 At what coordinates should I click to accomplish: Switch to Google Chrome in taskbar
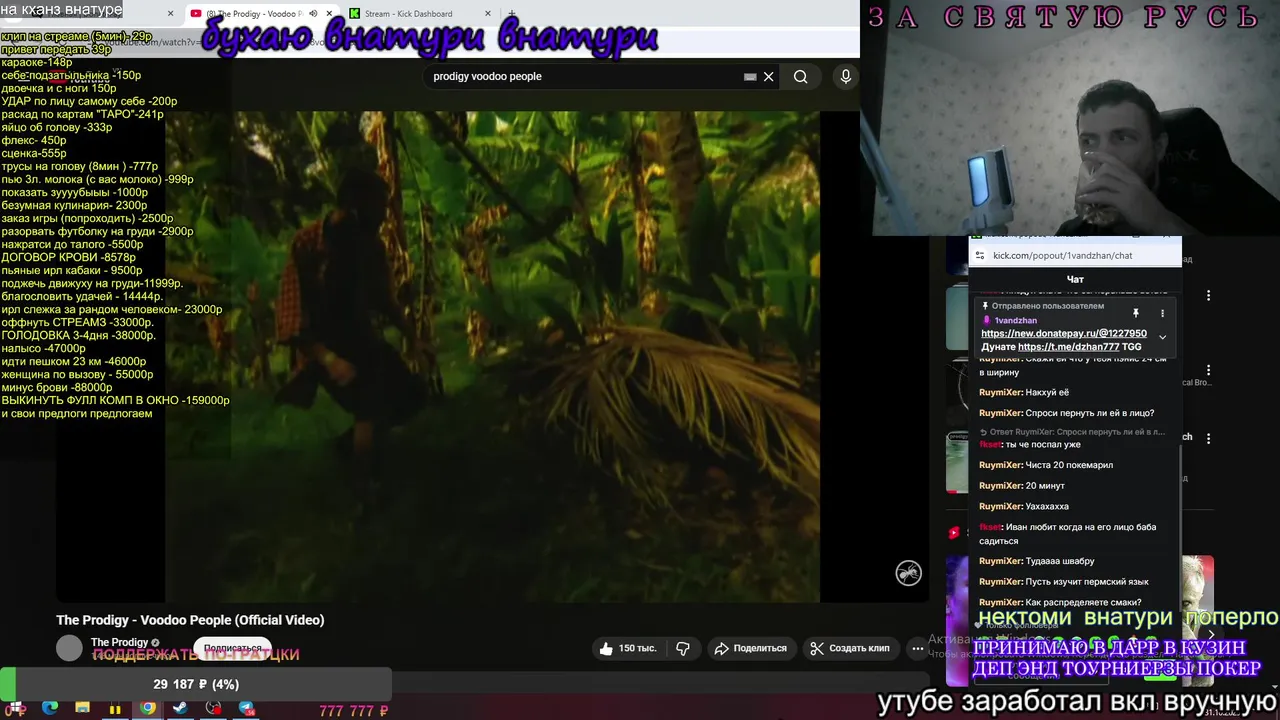(x=148, y=709)
